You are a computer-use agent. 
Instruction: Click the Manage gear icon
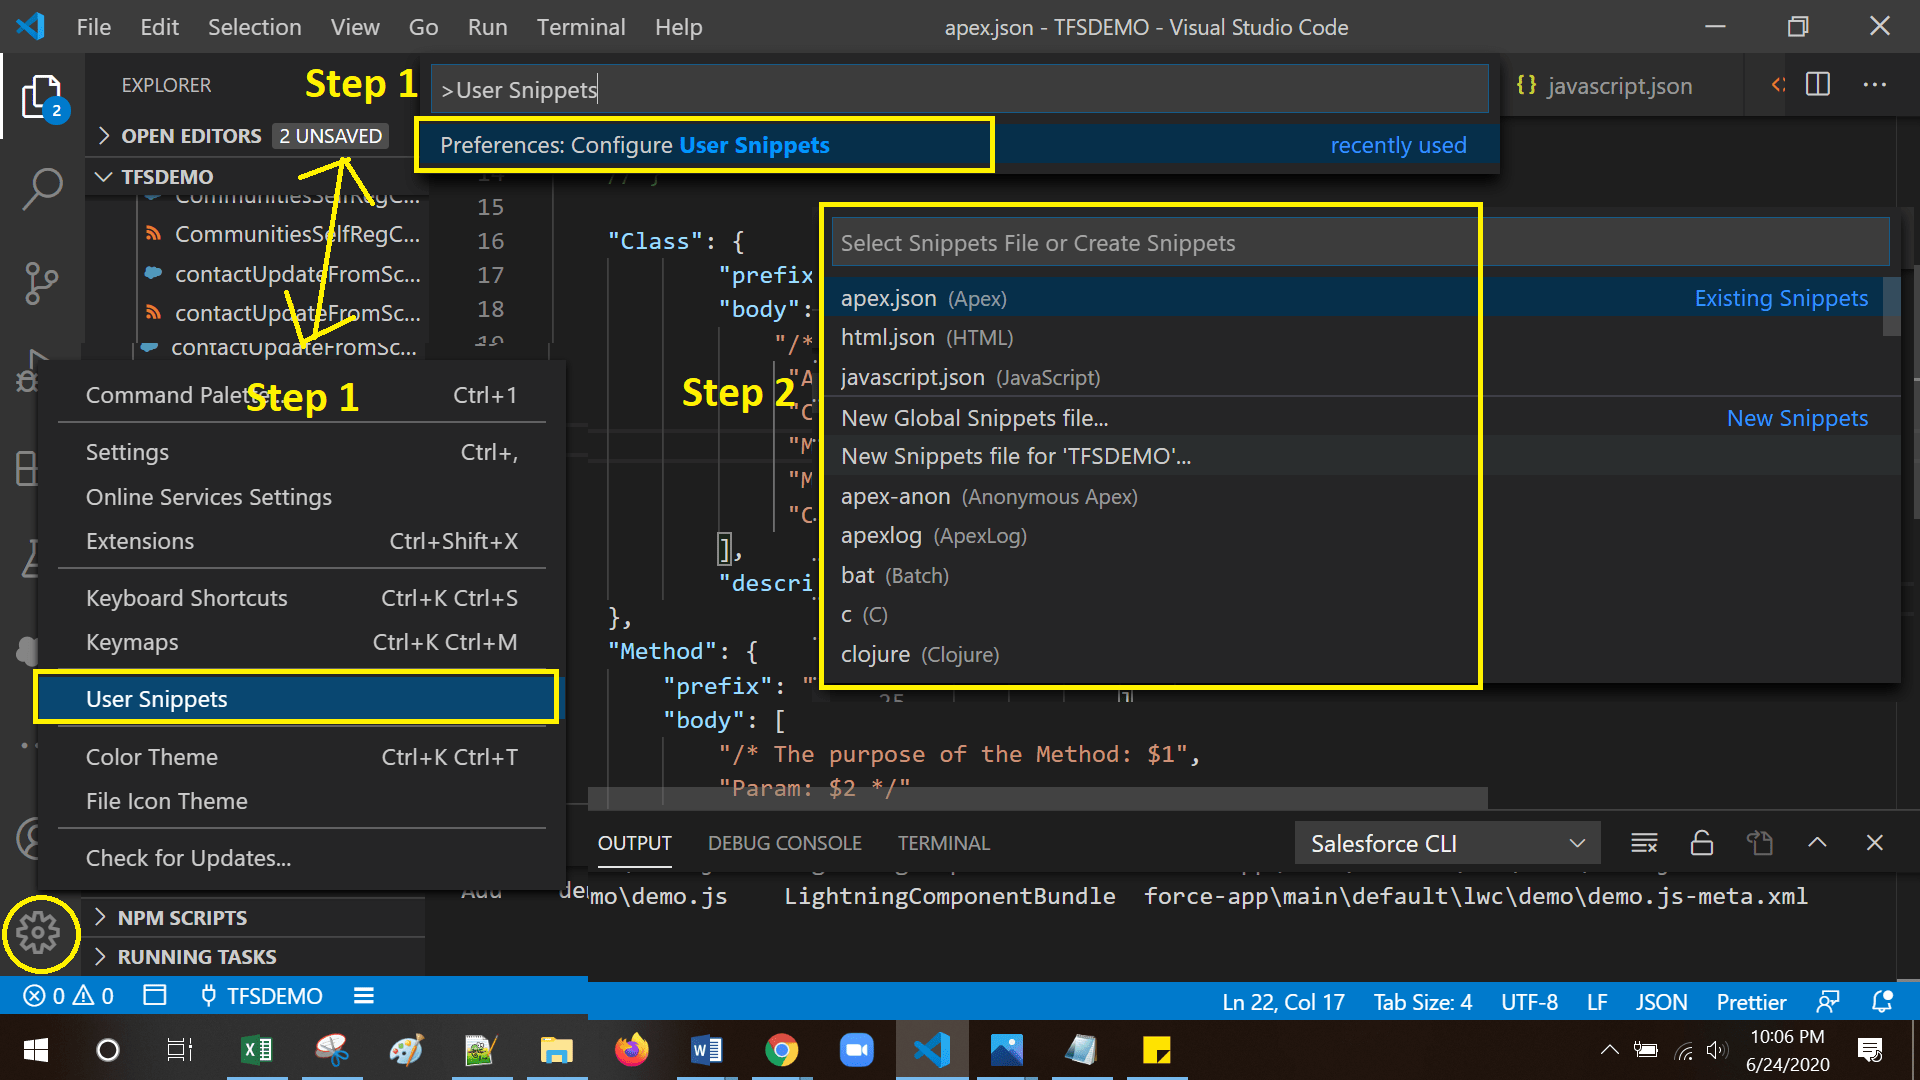pos(39,933)
